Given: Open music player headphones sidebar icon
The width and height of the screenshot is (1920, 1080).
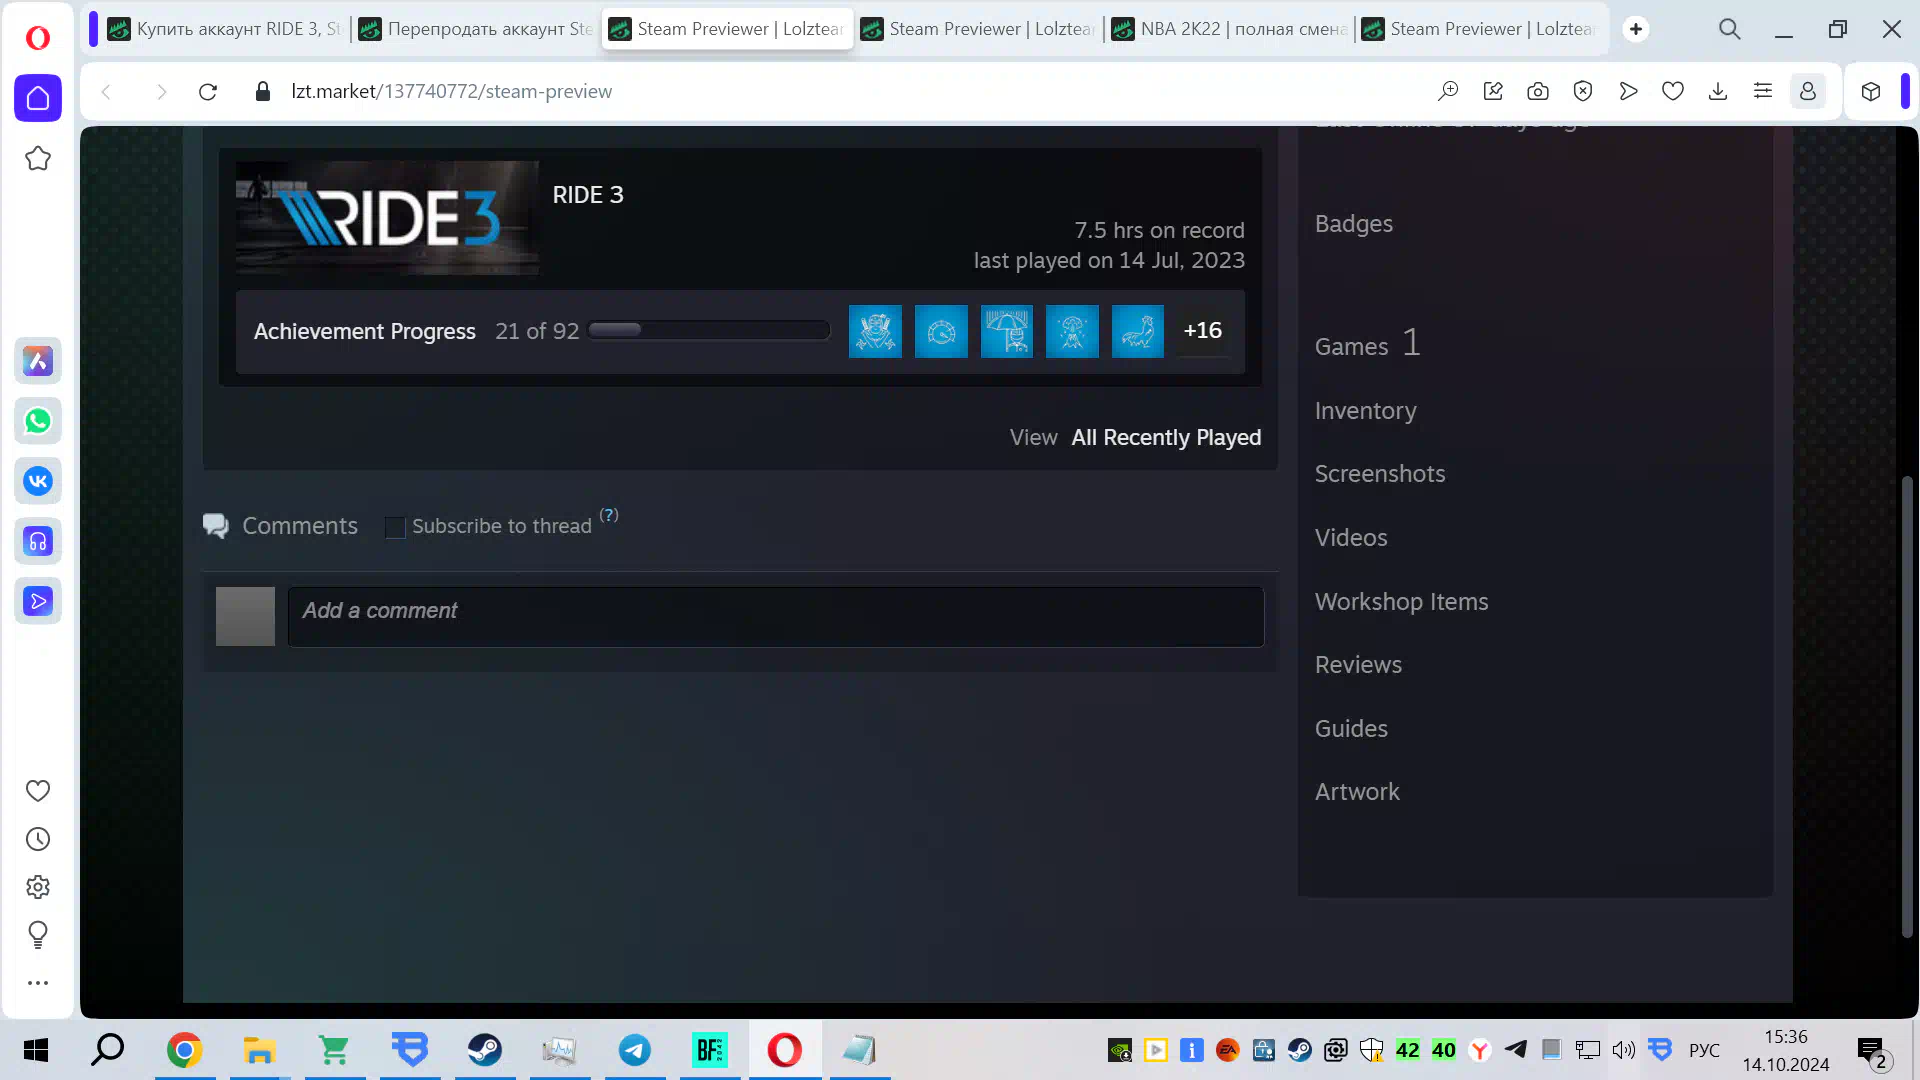Looking at the screenshot, I should [x=38, y=541].
